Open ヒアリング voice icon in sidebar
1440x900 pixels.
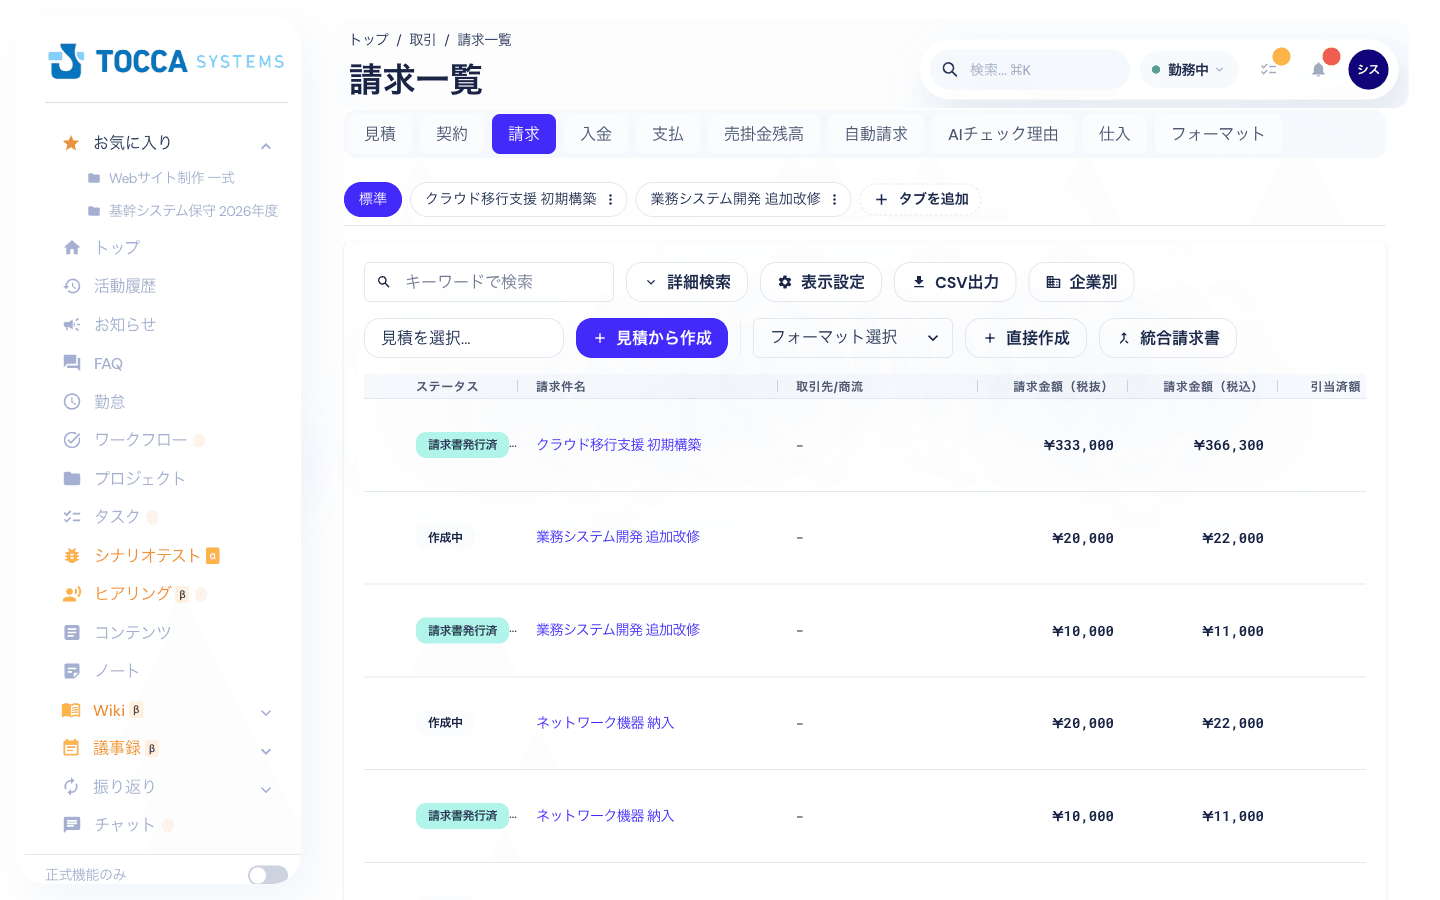click(x=72, y=594)
